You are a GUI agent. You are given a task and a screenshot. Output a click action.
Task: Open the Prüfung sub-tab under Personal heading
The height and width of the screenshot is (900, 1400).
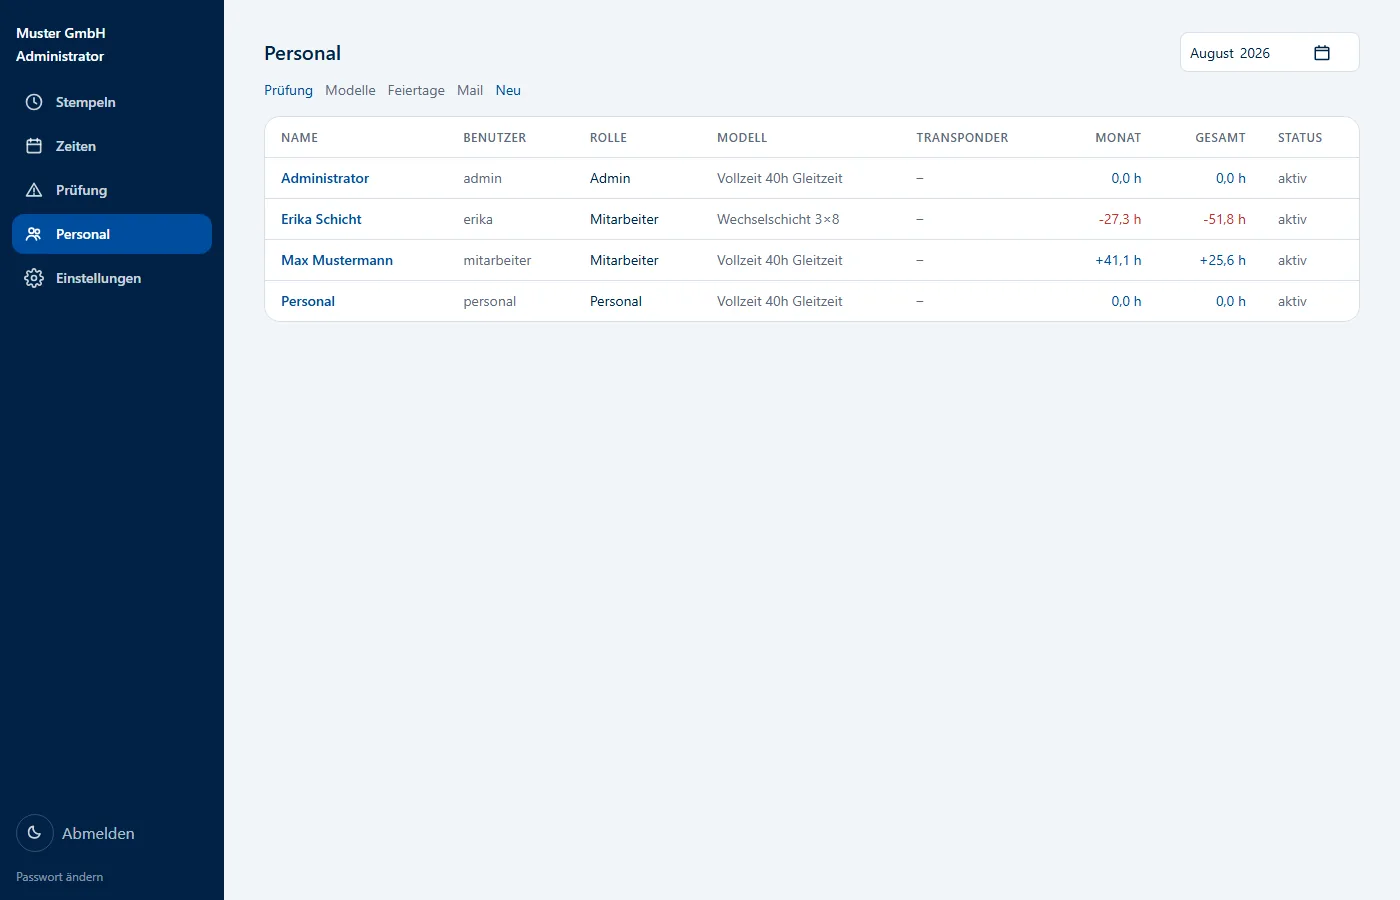[x=288, y=90]
